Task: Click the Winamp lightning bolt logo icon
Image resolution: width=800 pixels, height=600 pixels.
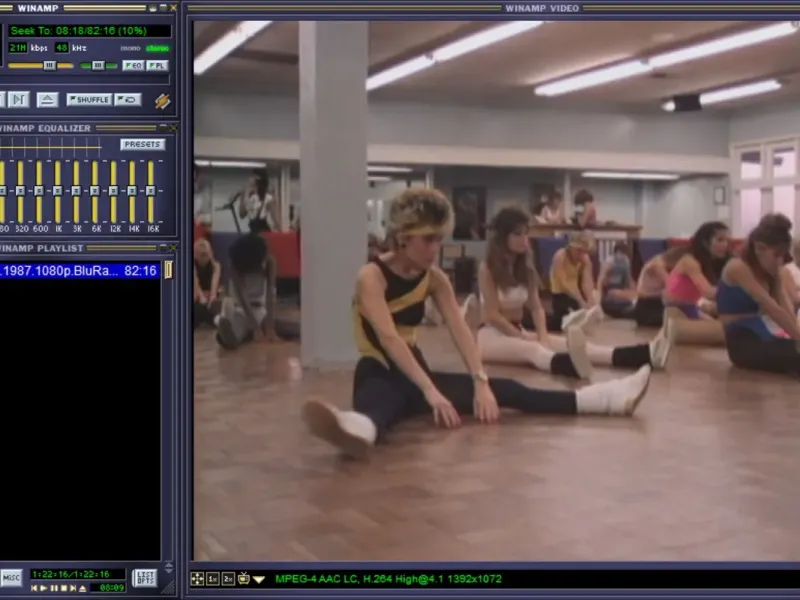Action: point(163,101)
